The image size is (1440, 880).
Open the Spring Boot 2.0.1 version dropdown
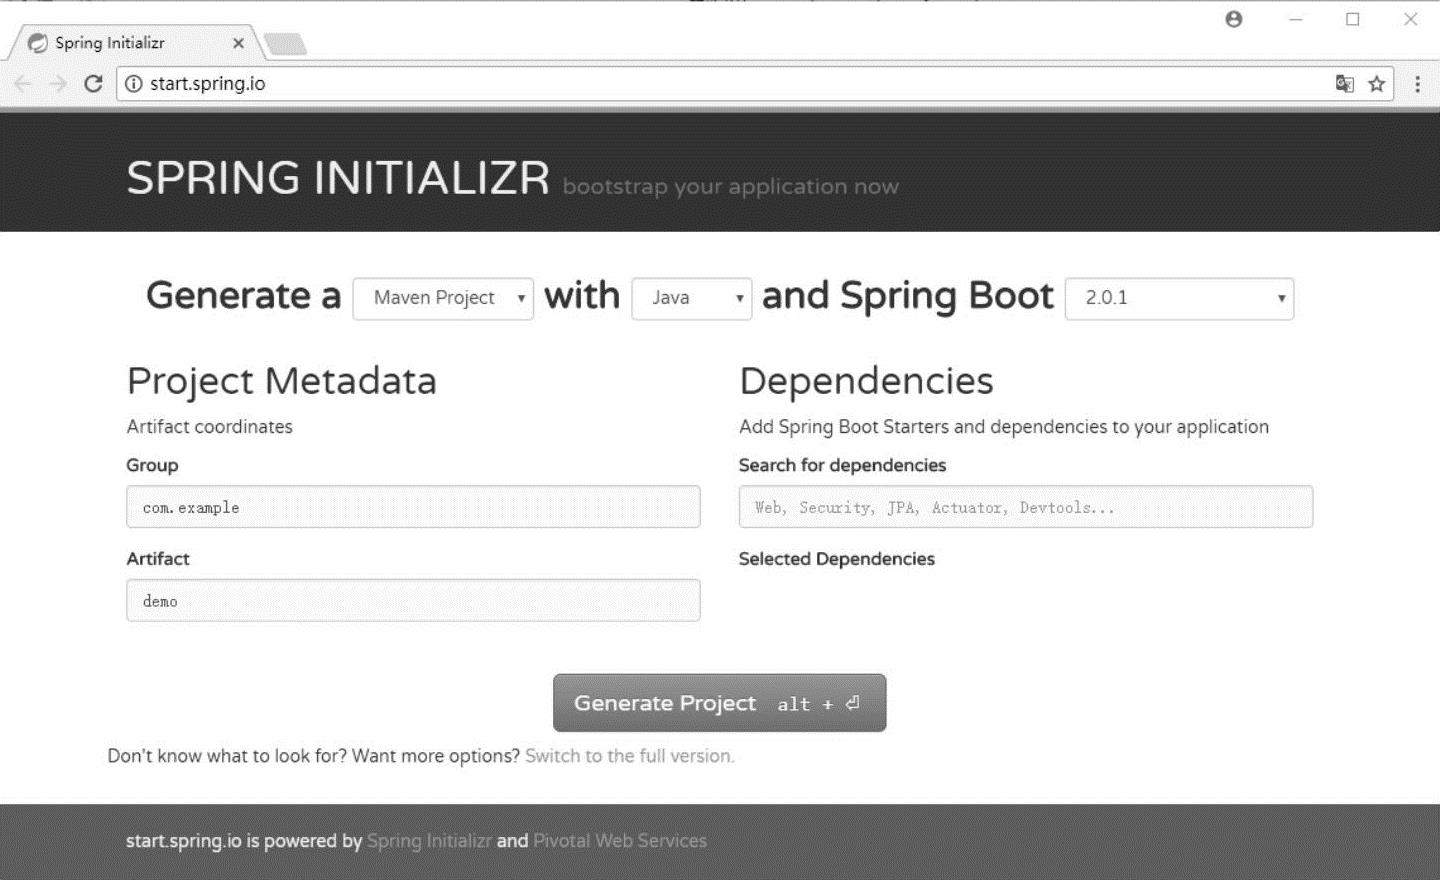pyautogui.click(x=1179, y=298)
